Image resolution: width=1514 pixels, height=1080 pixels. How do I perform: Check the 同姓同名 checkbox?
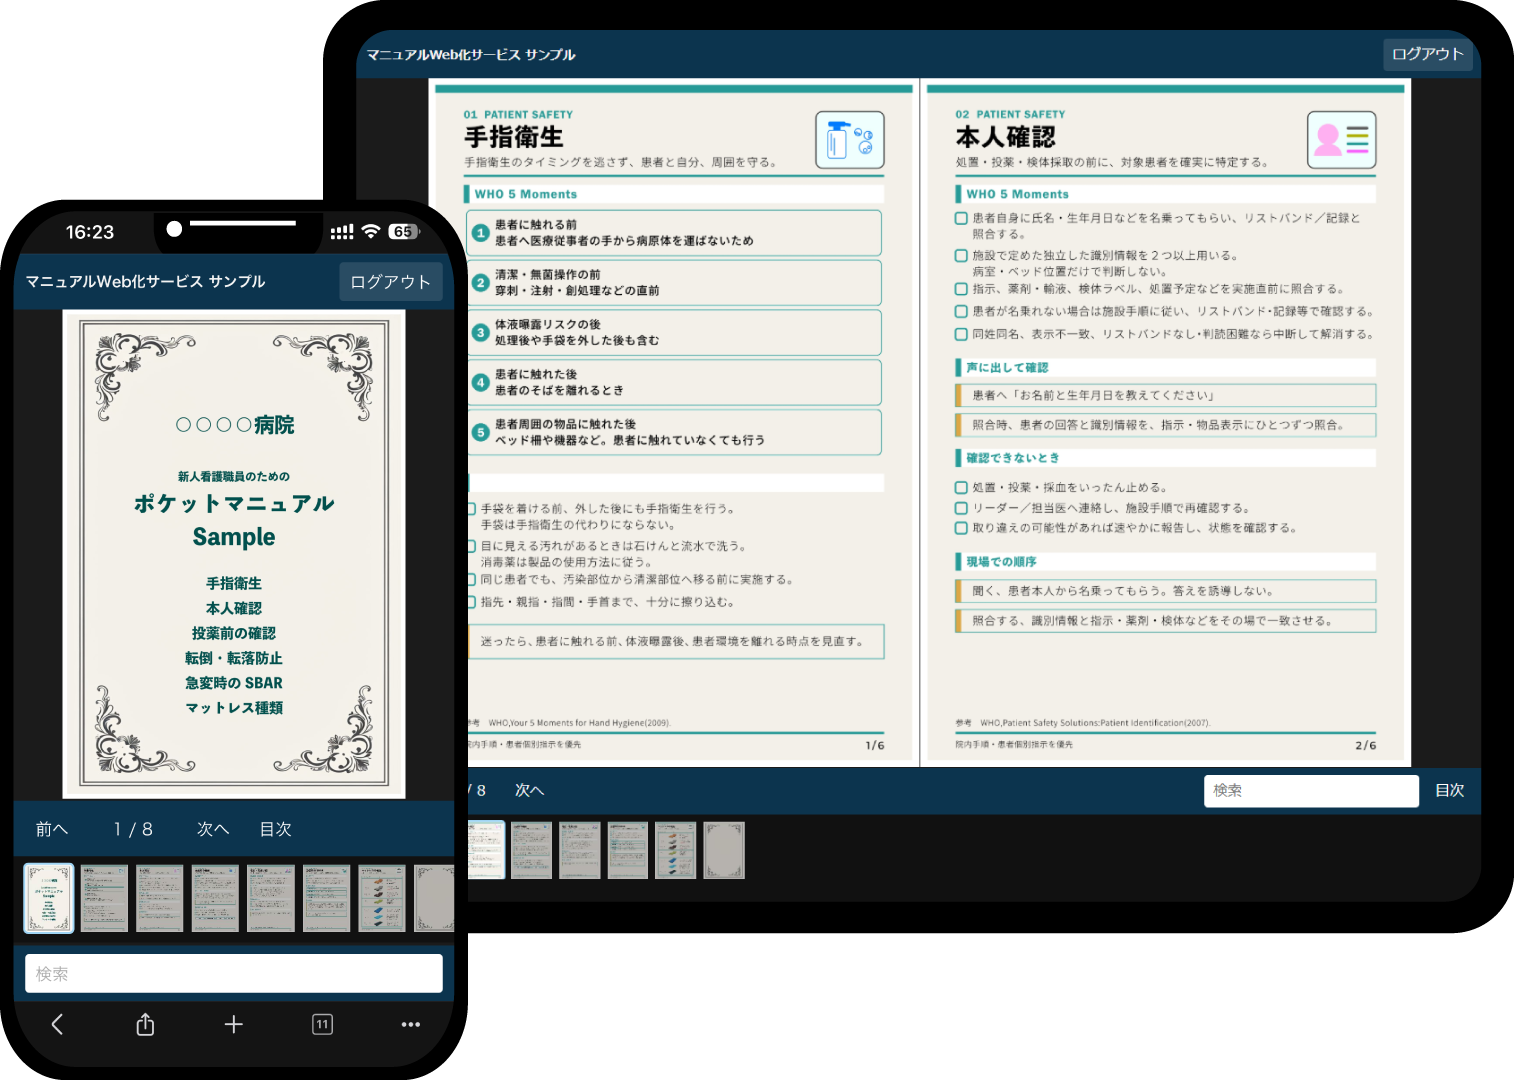click(961, 334)
